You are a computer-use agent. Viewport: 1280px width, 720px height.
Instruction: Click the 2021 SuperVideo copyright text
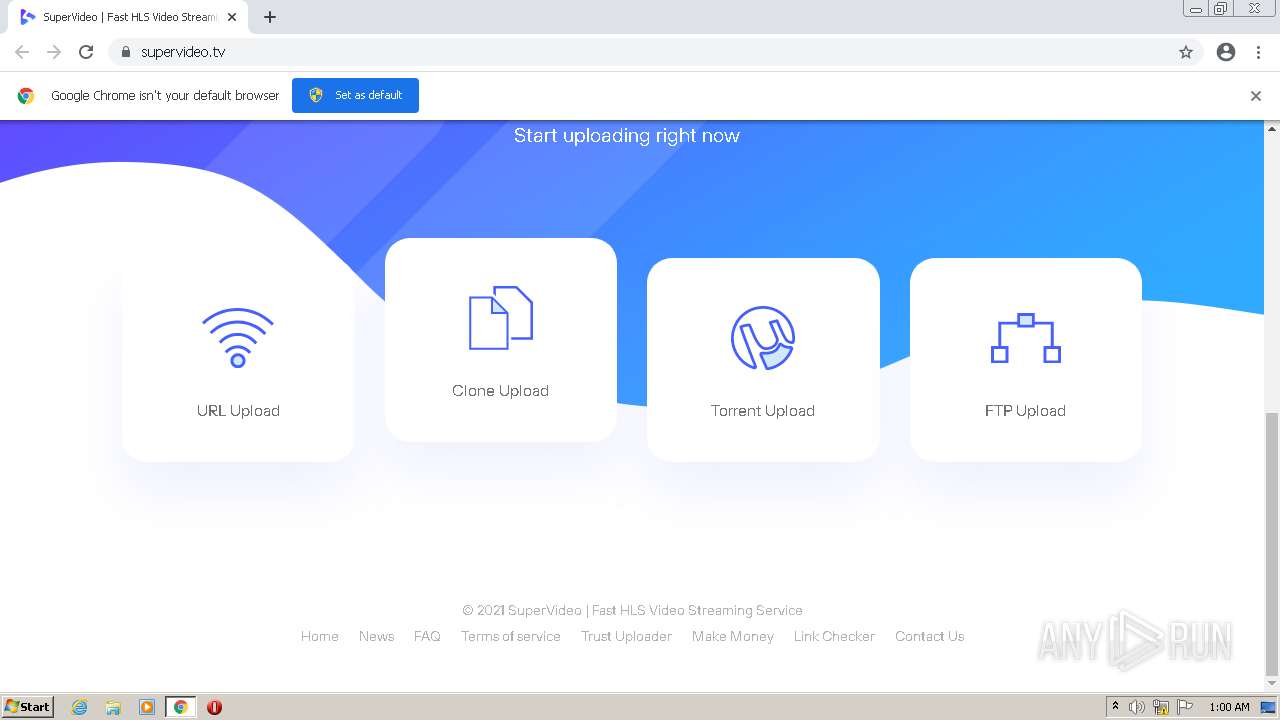click(x=632, y=610)
